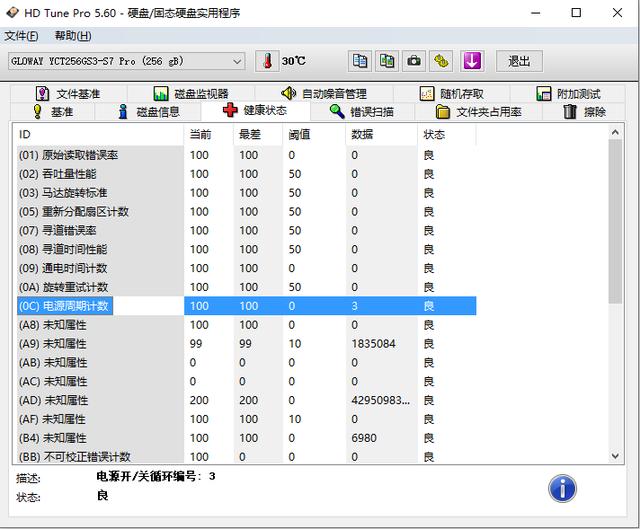This screenshot has height=529, width=640.
Task: Switch to the 错误扫描 tab
Action: (362, 111)
